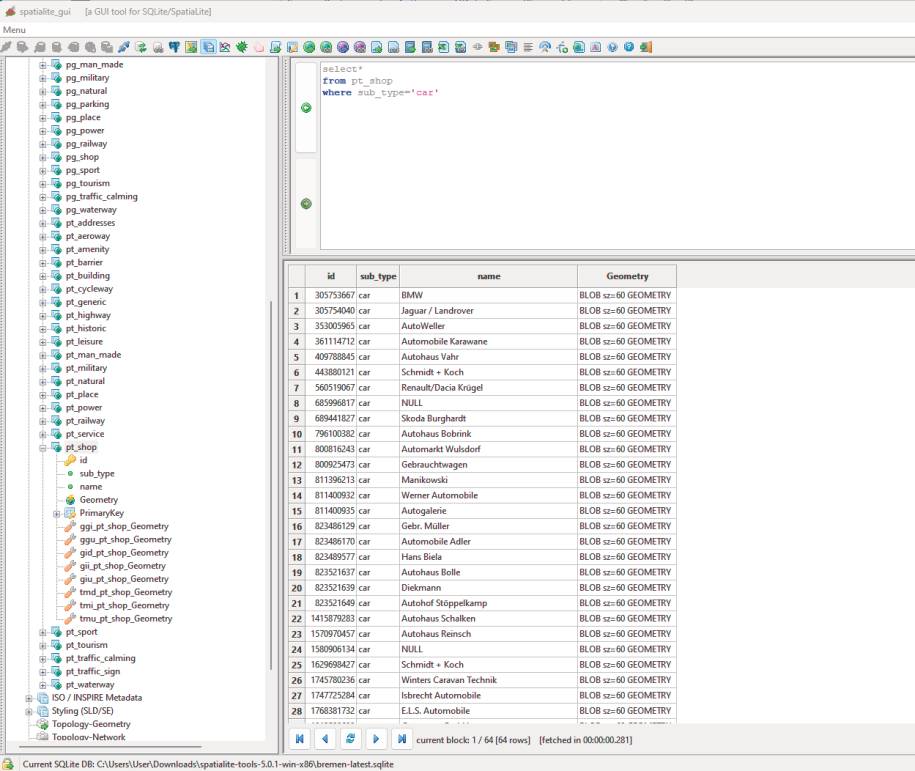This screenshot has width=915, height=771.
Task: Select the pg_military table in tree
Action: tap(88, 78)
